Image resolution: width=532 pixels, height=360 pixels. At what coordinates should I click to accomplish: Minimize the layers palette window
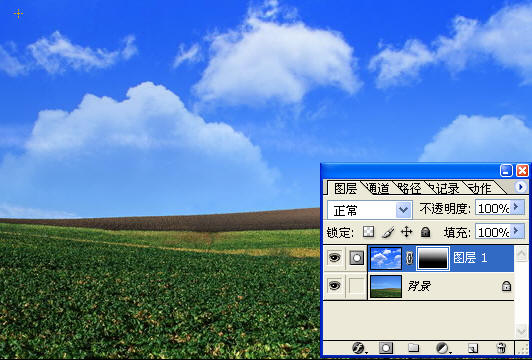(x=506, y=170)
